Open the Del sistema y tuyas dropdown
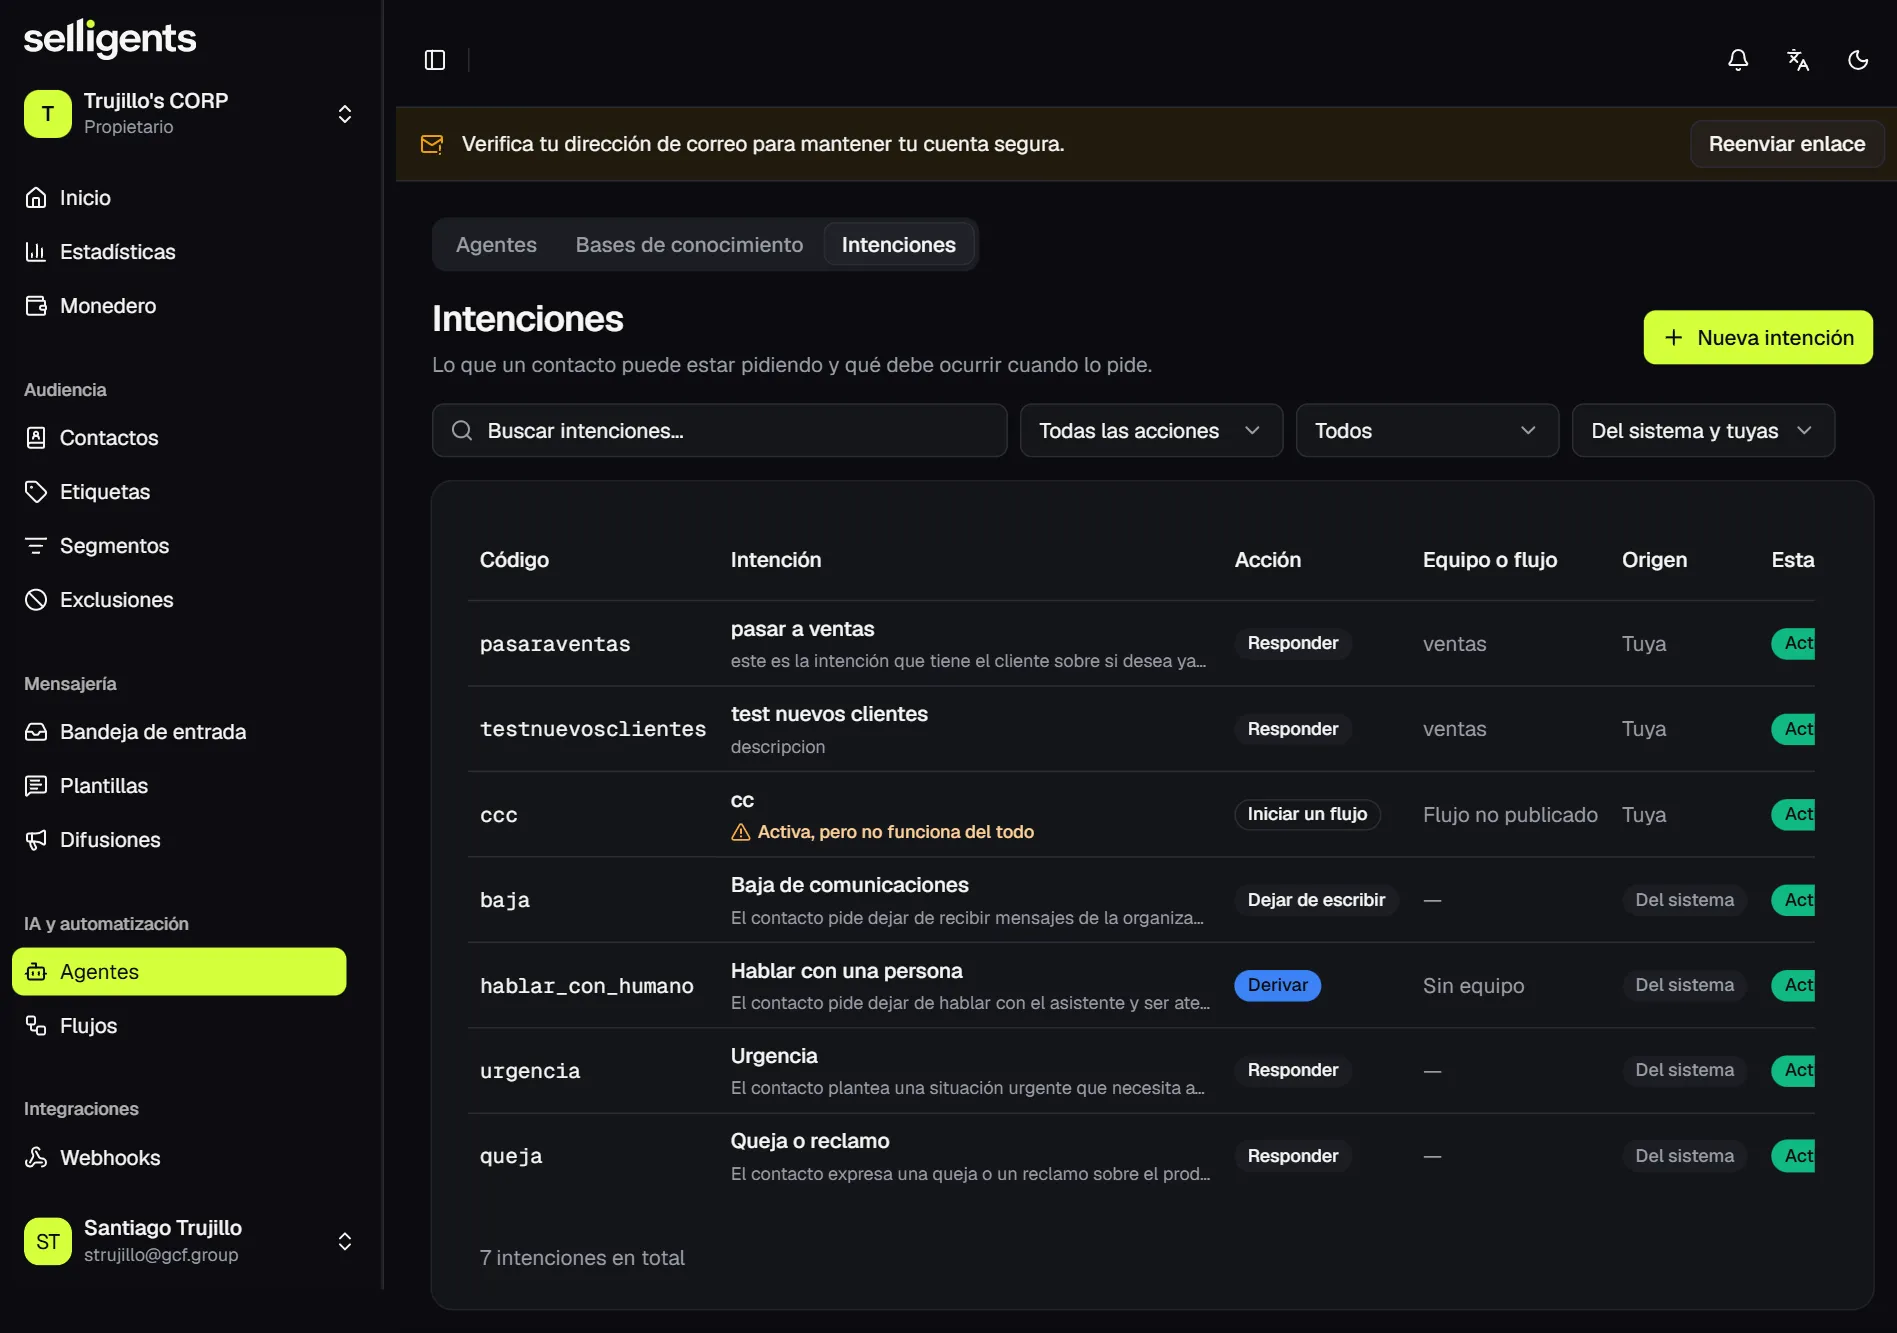This screenshot has width=1897, height=1333. click(x=1703, y=431)
